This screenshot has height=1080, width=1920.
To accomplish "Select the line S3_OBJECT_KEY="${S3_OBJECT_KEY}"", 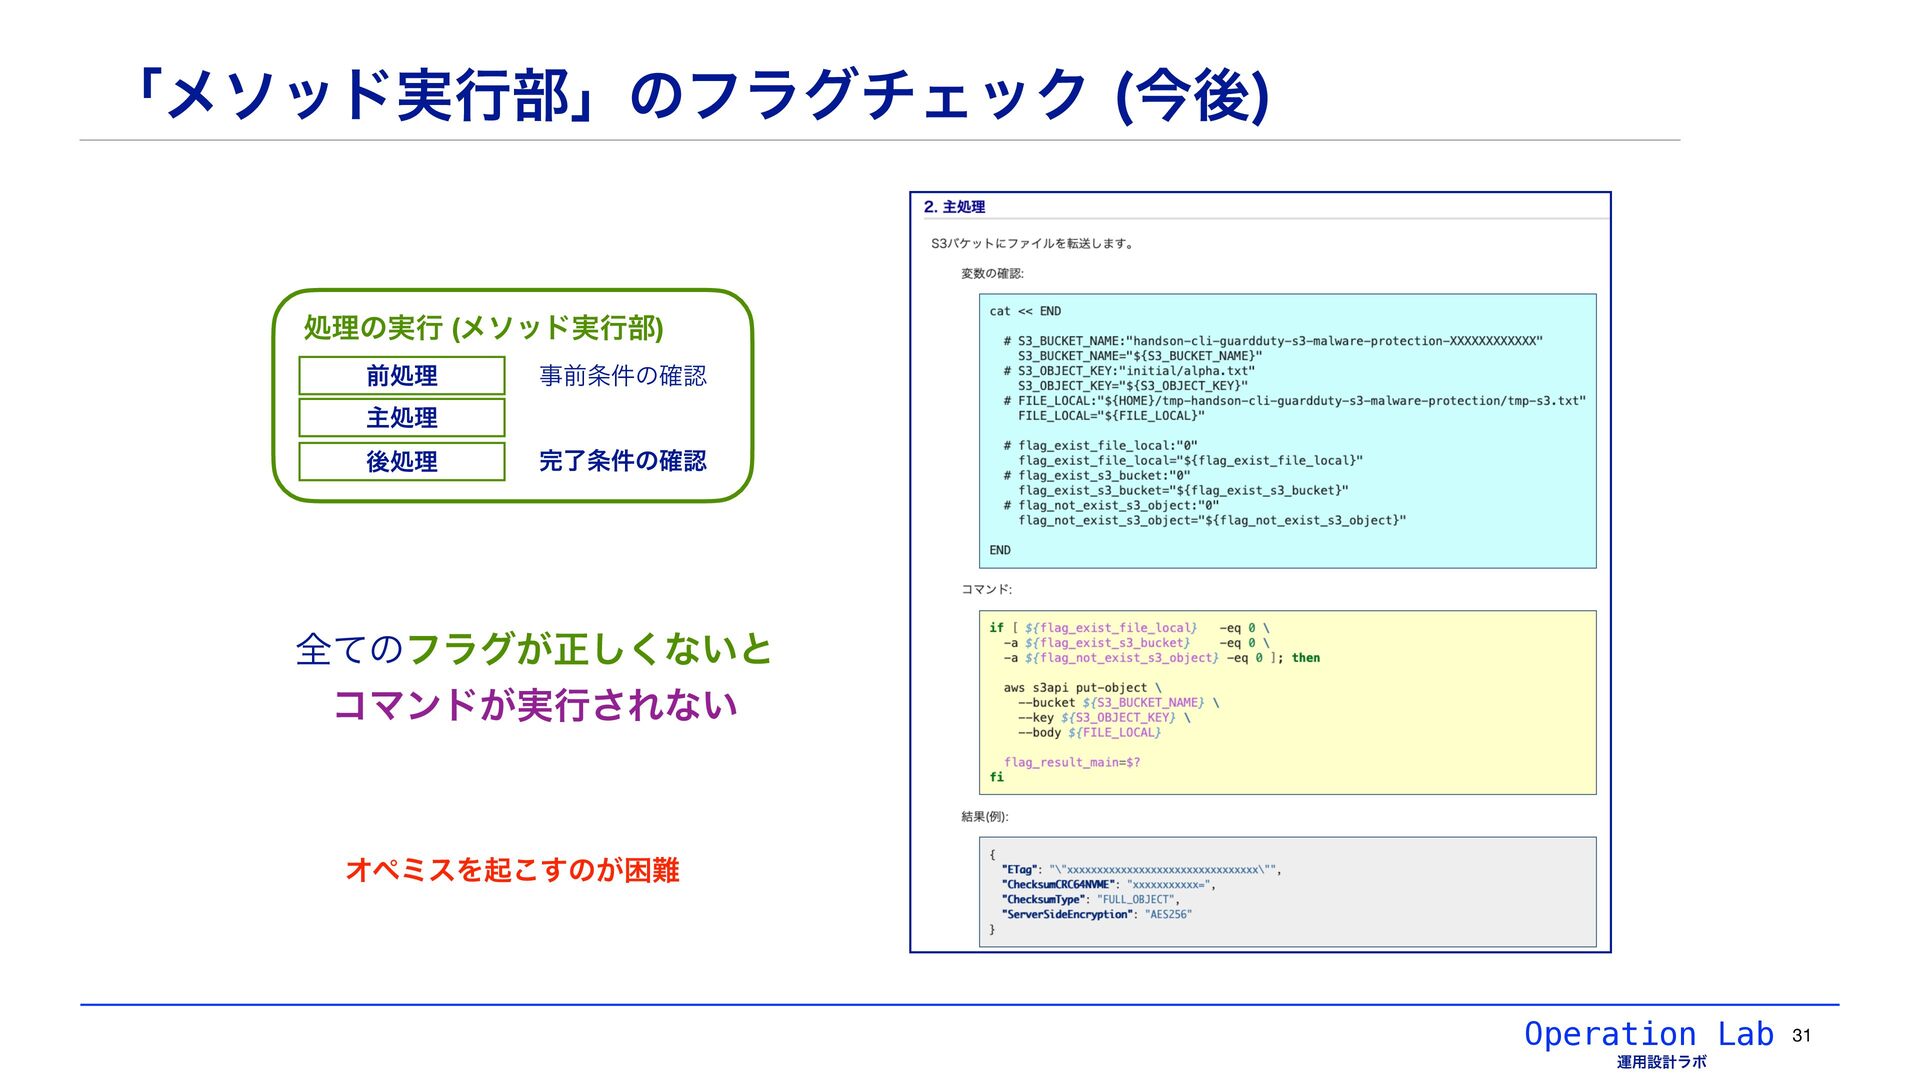I will pos(1133,386).
